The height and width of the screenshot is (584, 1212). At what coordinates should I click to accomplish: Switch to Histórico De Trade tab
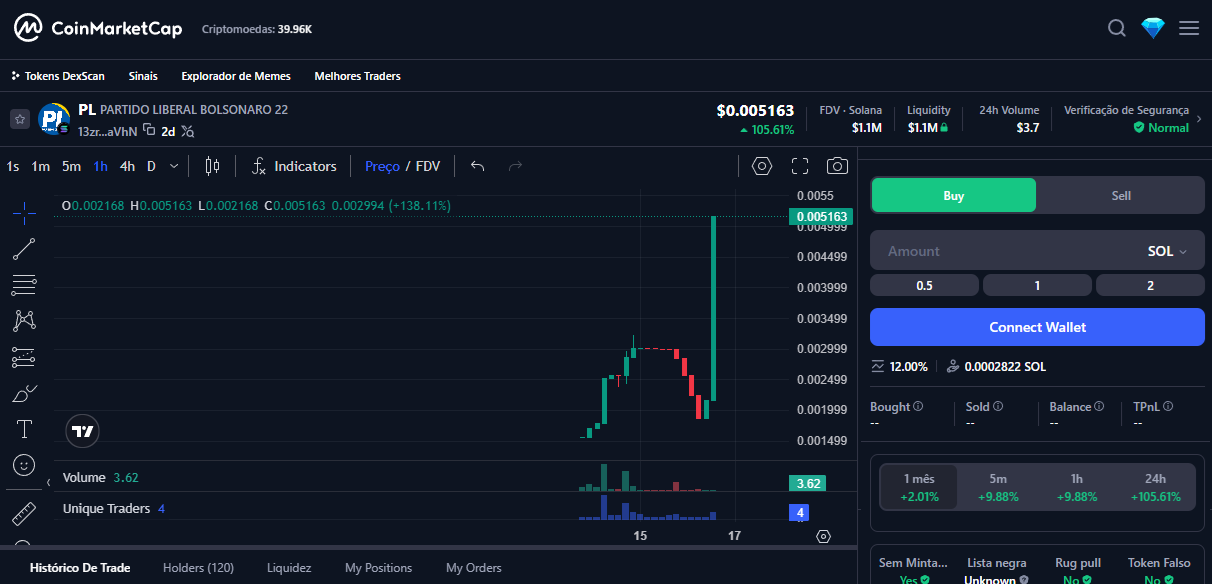[x=80, y=567]
